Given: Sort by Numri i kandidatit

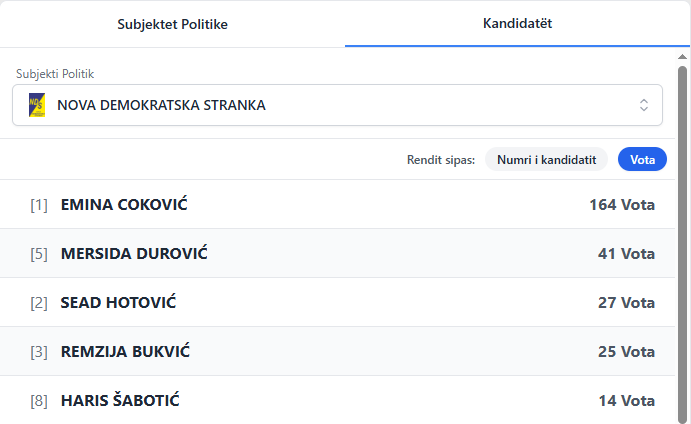Looking at the screenshot, I should coord(546,159).
